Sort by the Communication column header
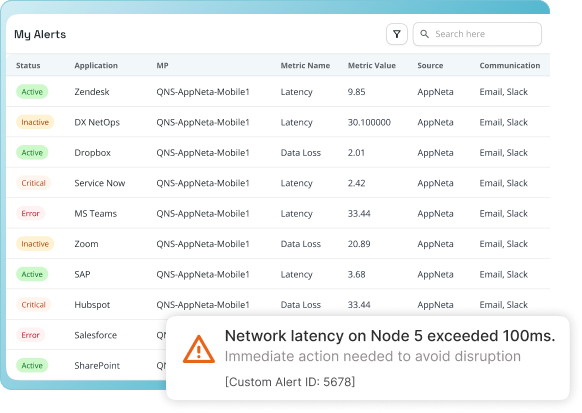This screenshot has height=413, width=582. (510, 66)
